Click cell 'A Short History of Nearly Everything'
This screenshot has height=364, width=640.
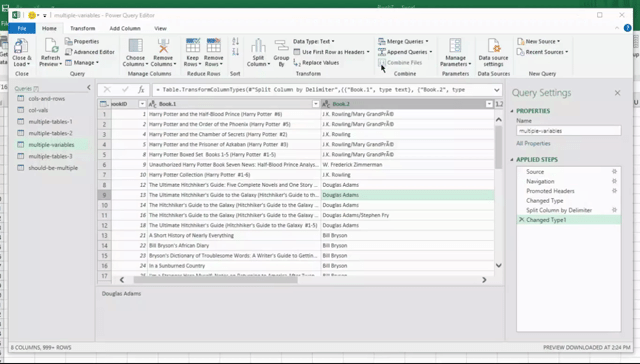(234, 235)
